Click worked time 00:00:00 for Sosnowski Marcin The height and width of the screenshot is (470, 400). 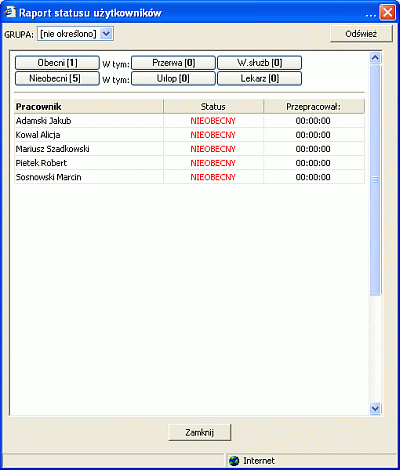pyautogui.click(x=313, y=177)
